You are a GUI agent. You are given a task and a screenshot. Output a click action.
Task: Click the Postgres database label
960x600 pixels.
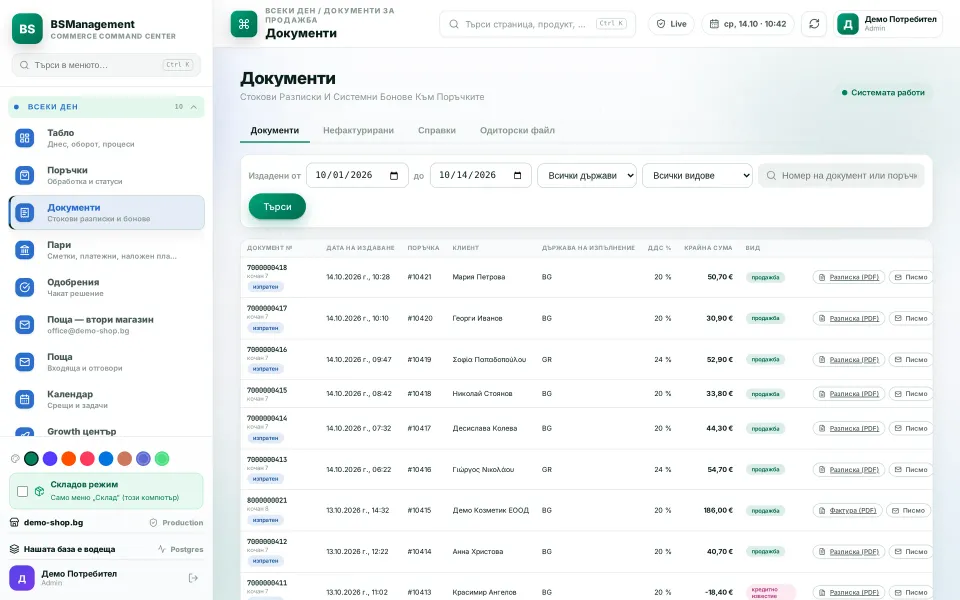pyautogui.click(x=180, y=549)
